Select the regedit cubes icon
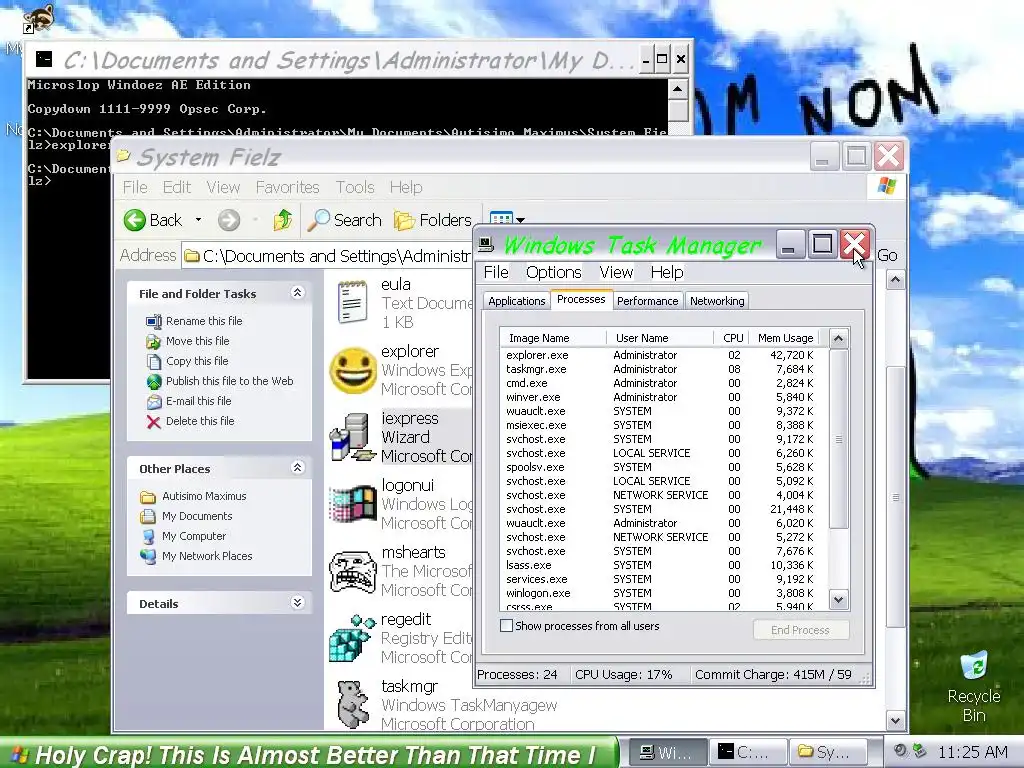This screenshot has height=768, width=1024. coord(353,639)
